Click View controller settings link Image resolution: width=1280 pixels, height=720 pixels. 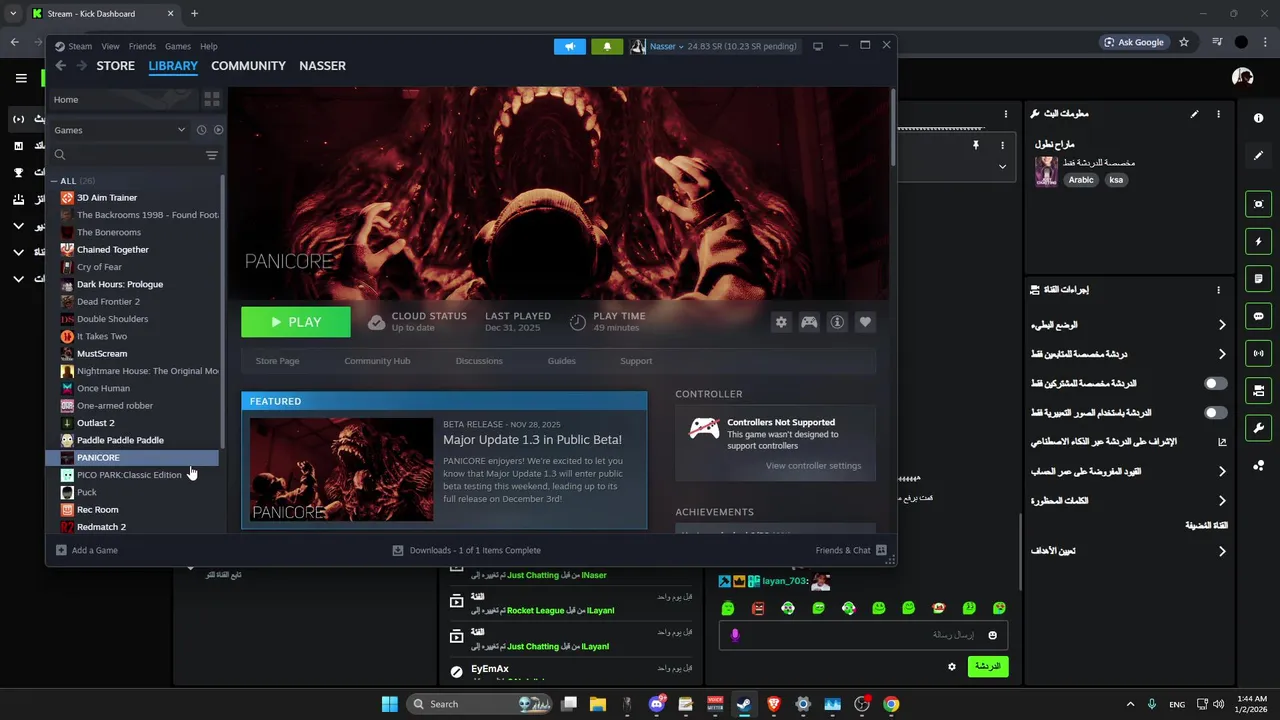[x=813, y=466]
